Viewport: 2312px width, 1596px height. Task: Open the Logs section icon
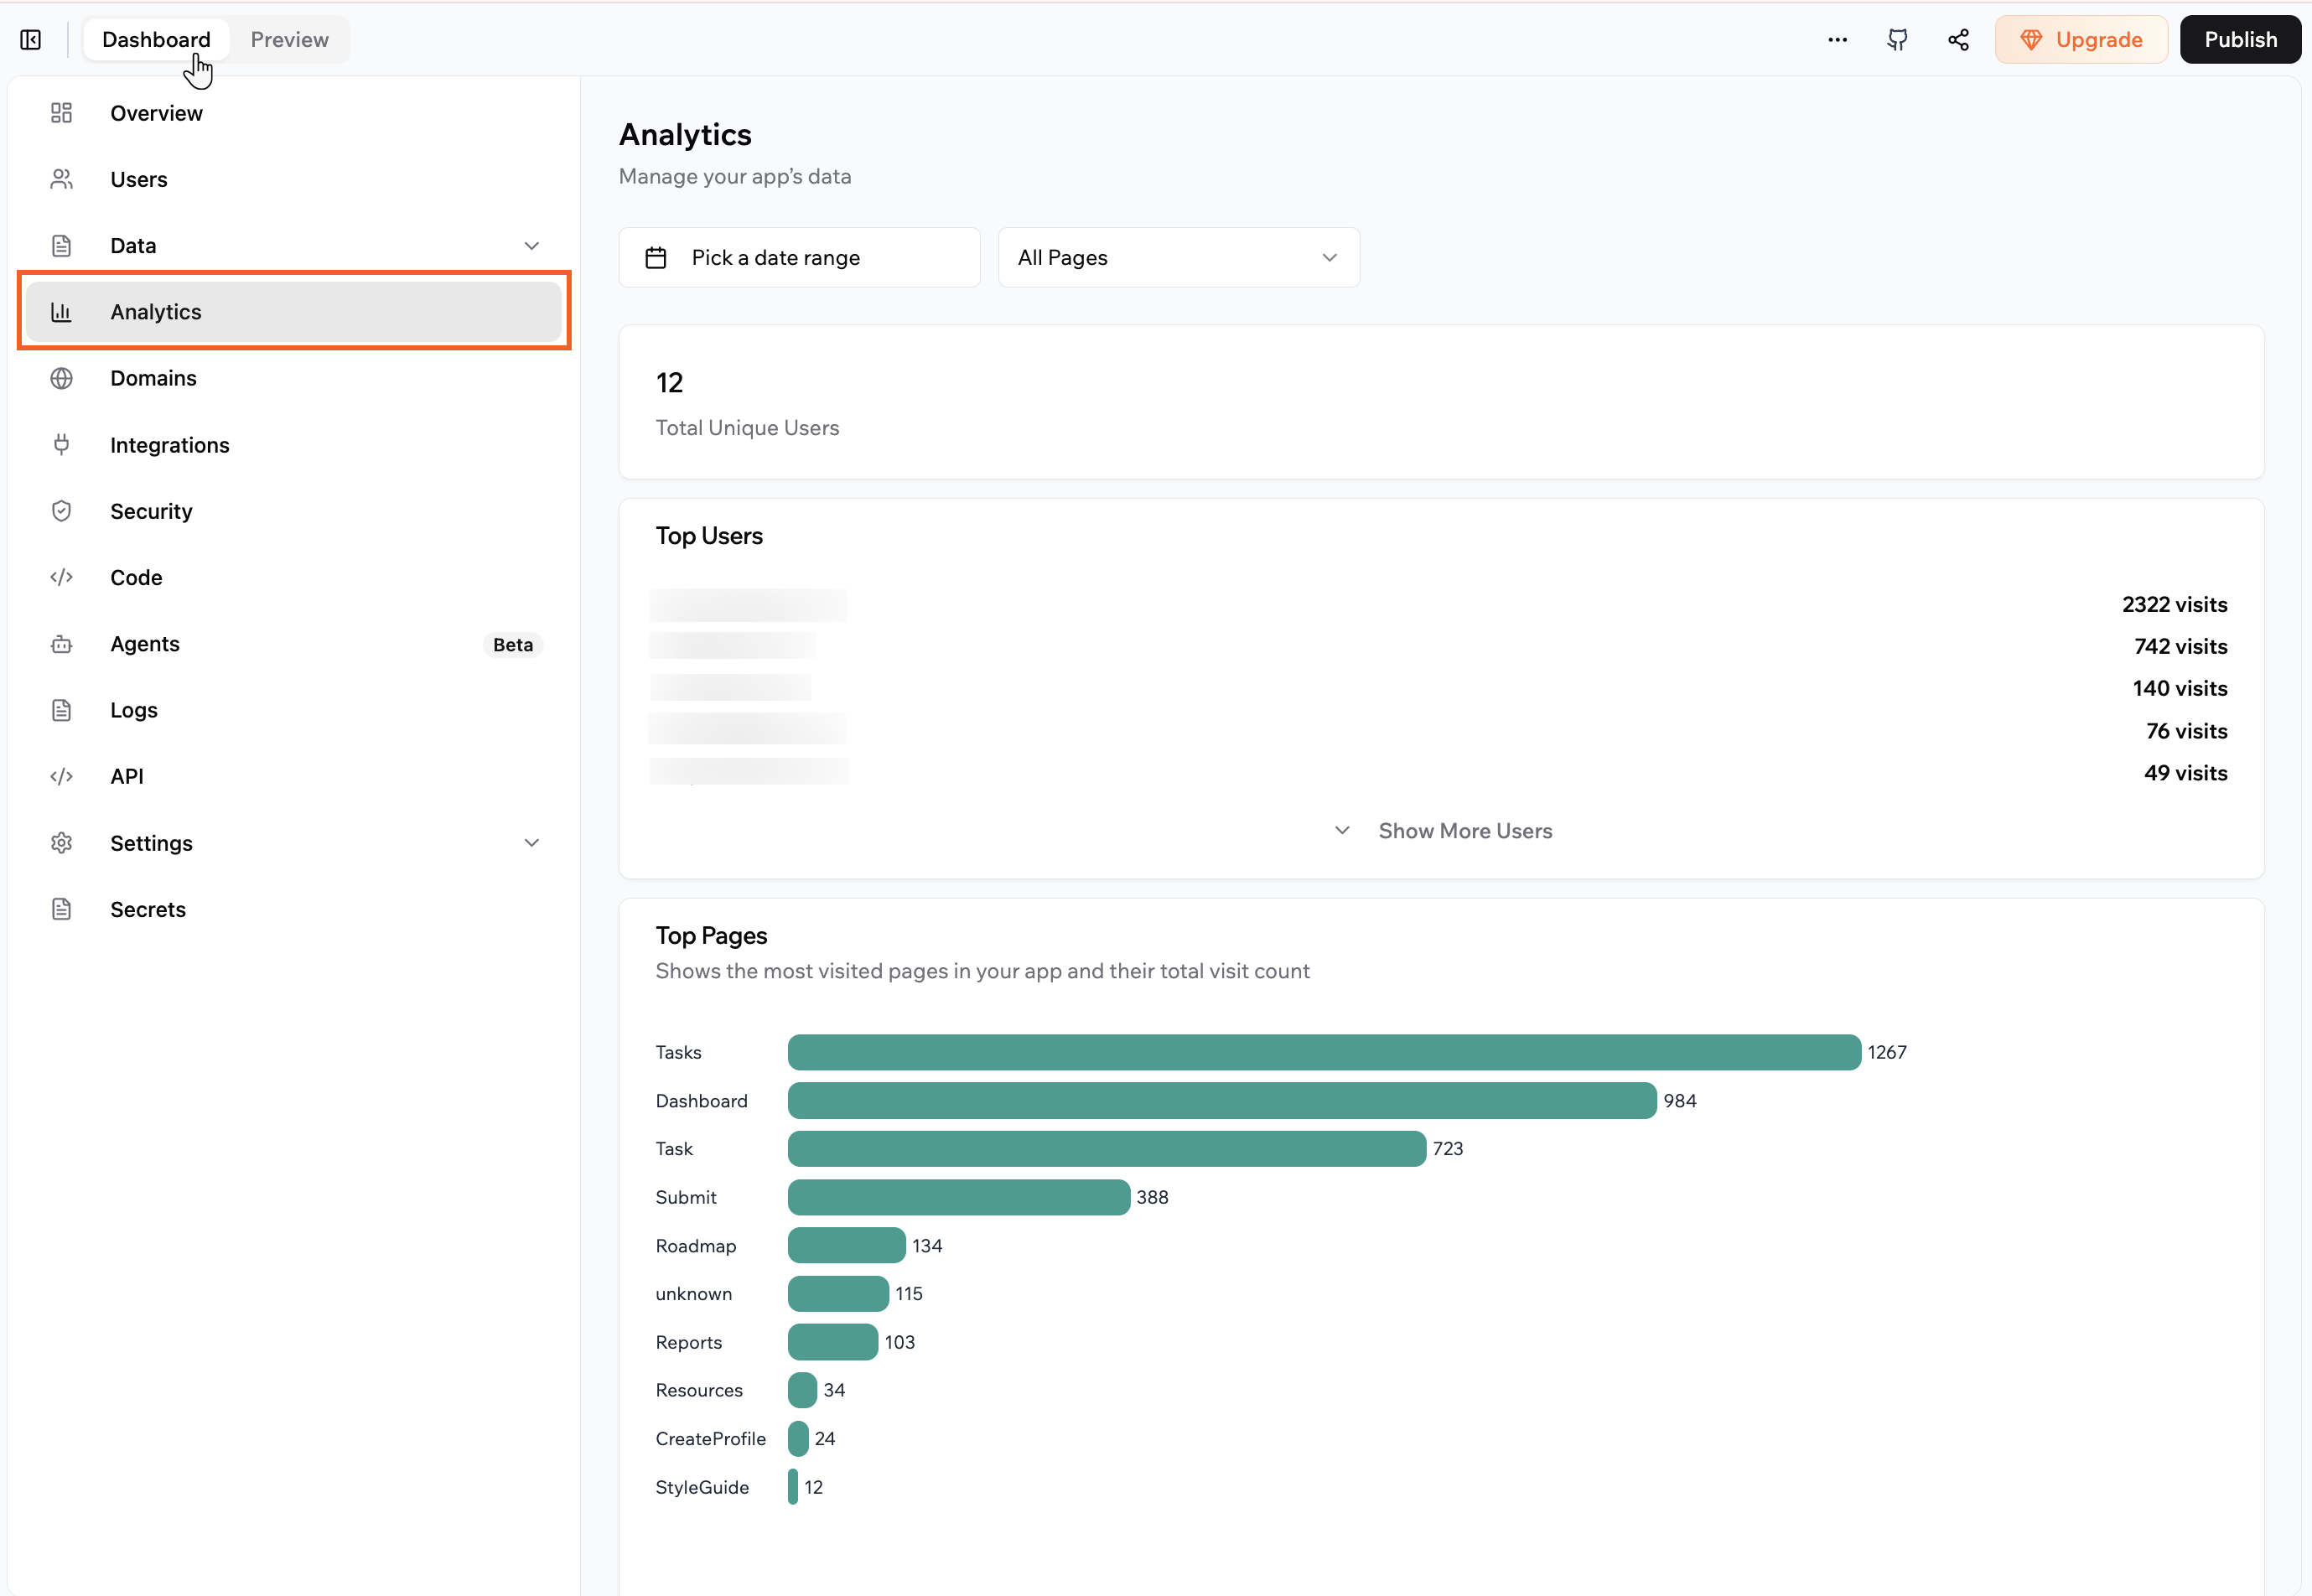[x=61, y=709]
